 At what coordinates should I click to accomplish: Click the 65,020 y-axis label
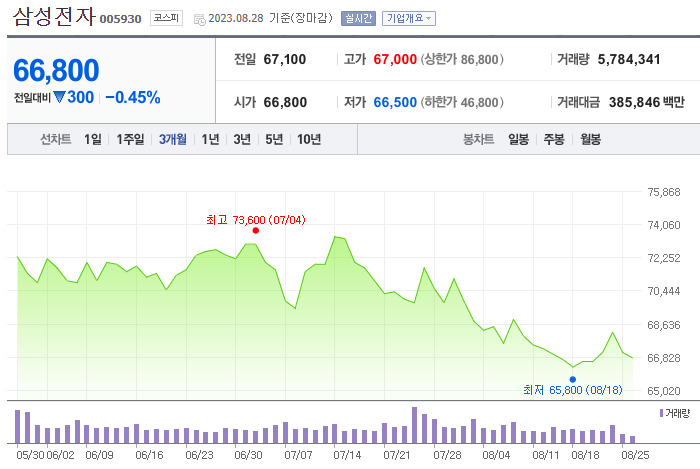point(664,391)
